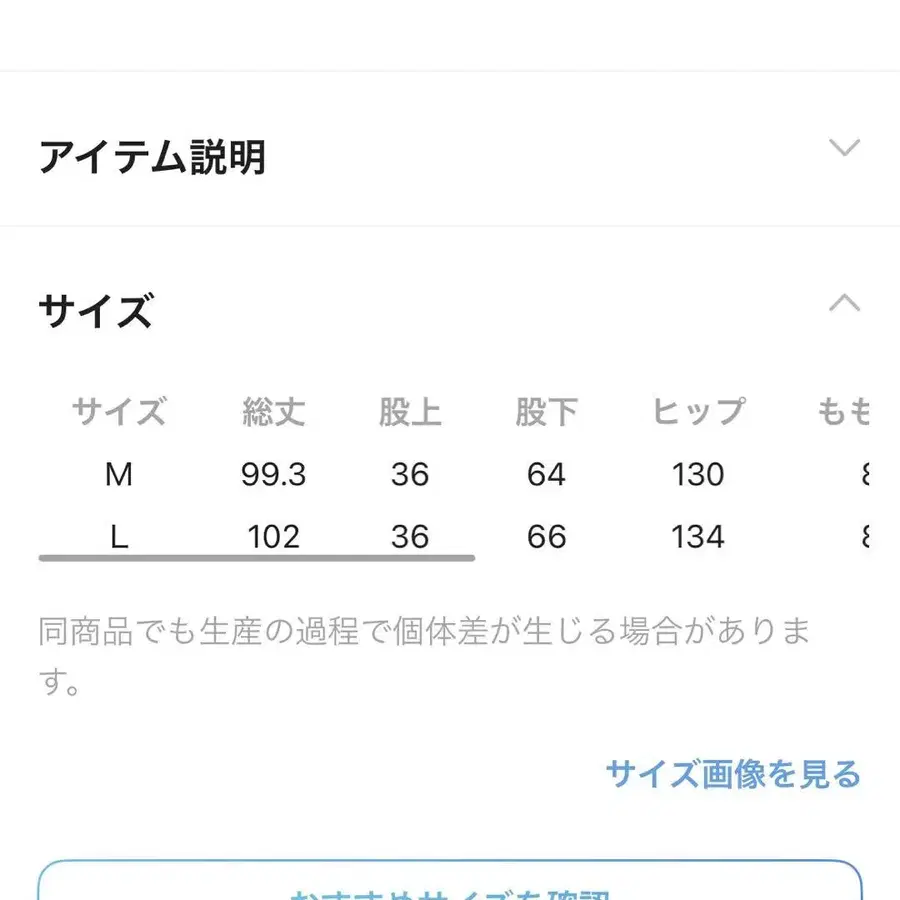Image resolution: width=900 pixels, height=900 pixels.
Task: Click the 102 total length value
Action: click(x=273, y=537)
